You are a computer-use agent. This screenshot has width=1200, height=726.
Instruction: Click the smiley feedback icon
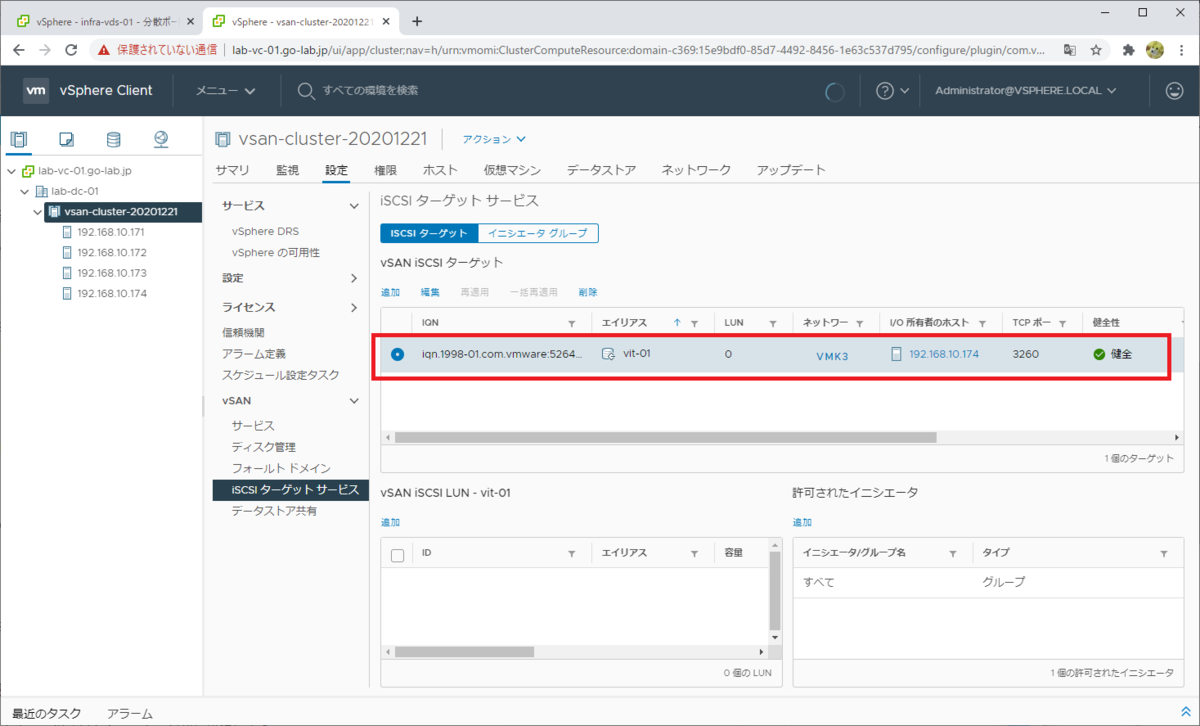tap(1174, 91)
